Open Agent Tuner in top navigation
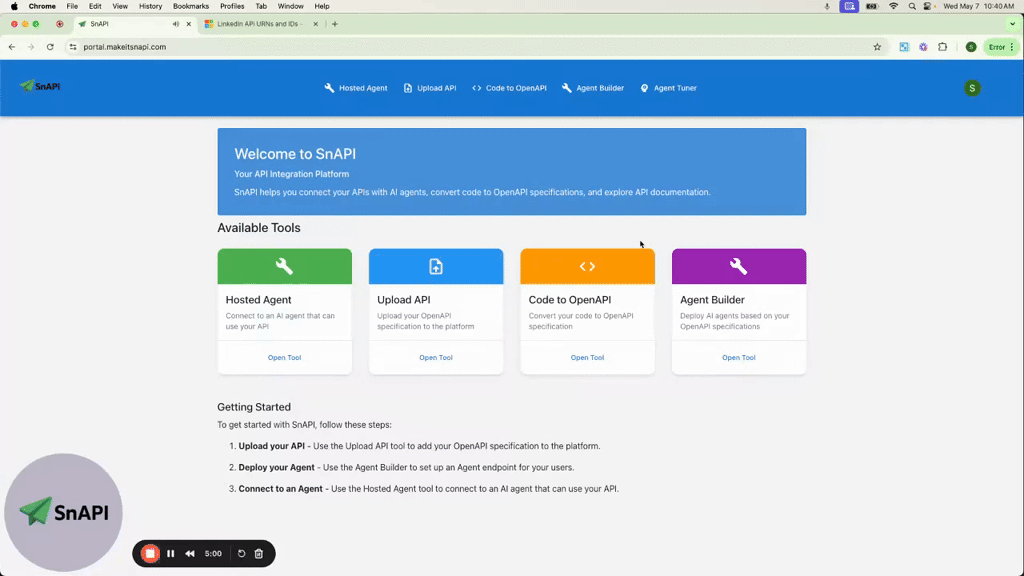 point(669,88)
